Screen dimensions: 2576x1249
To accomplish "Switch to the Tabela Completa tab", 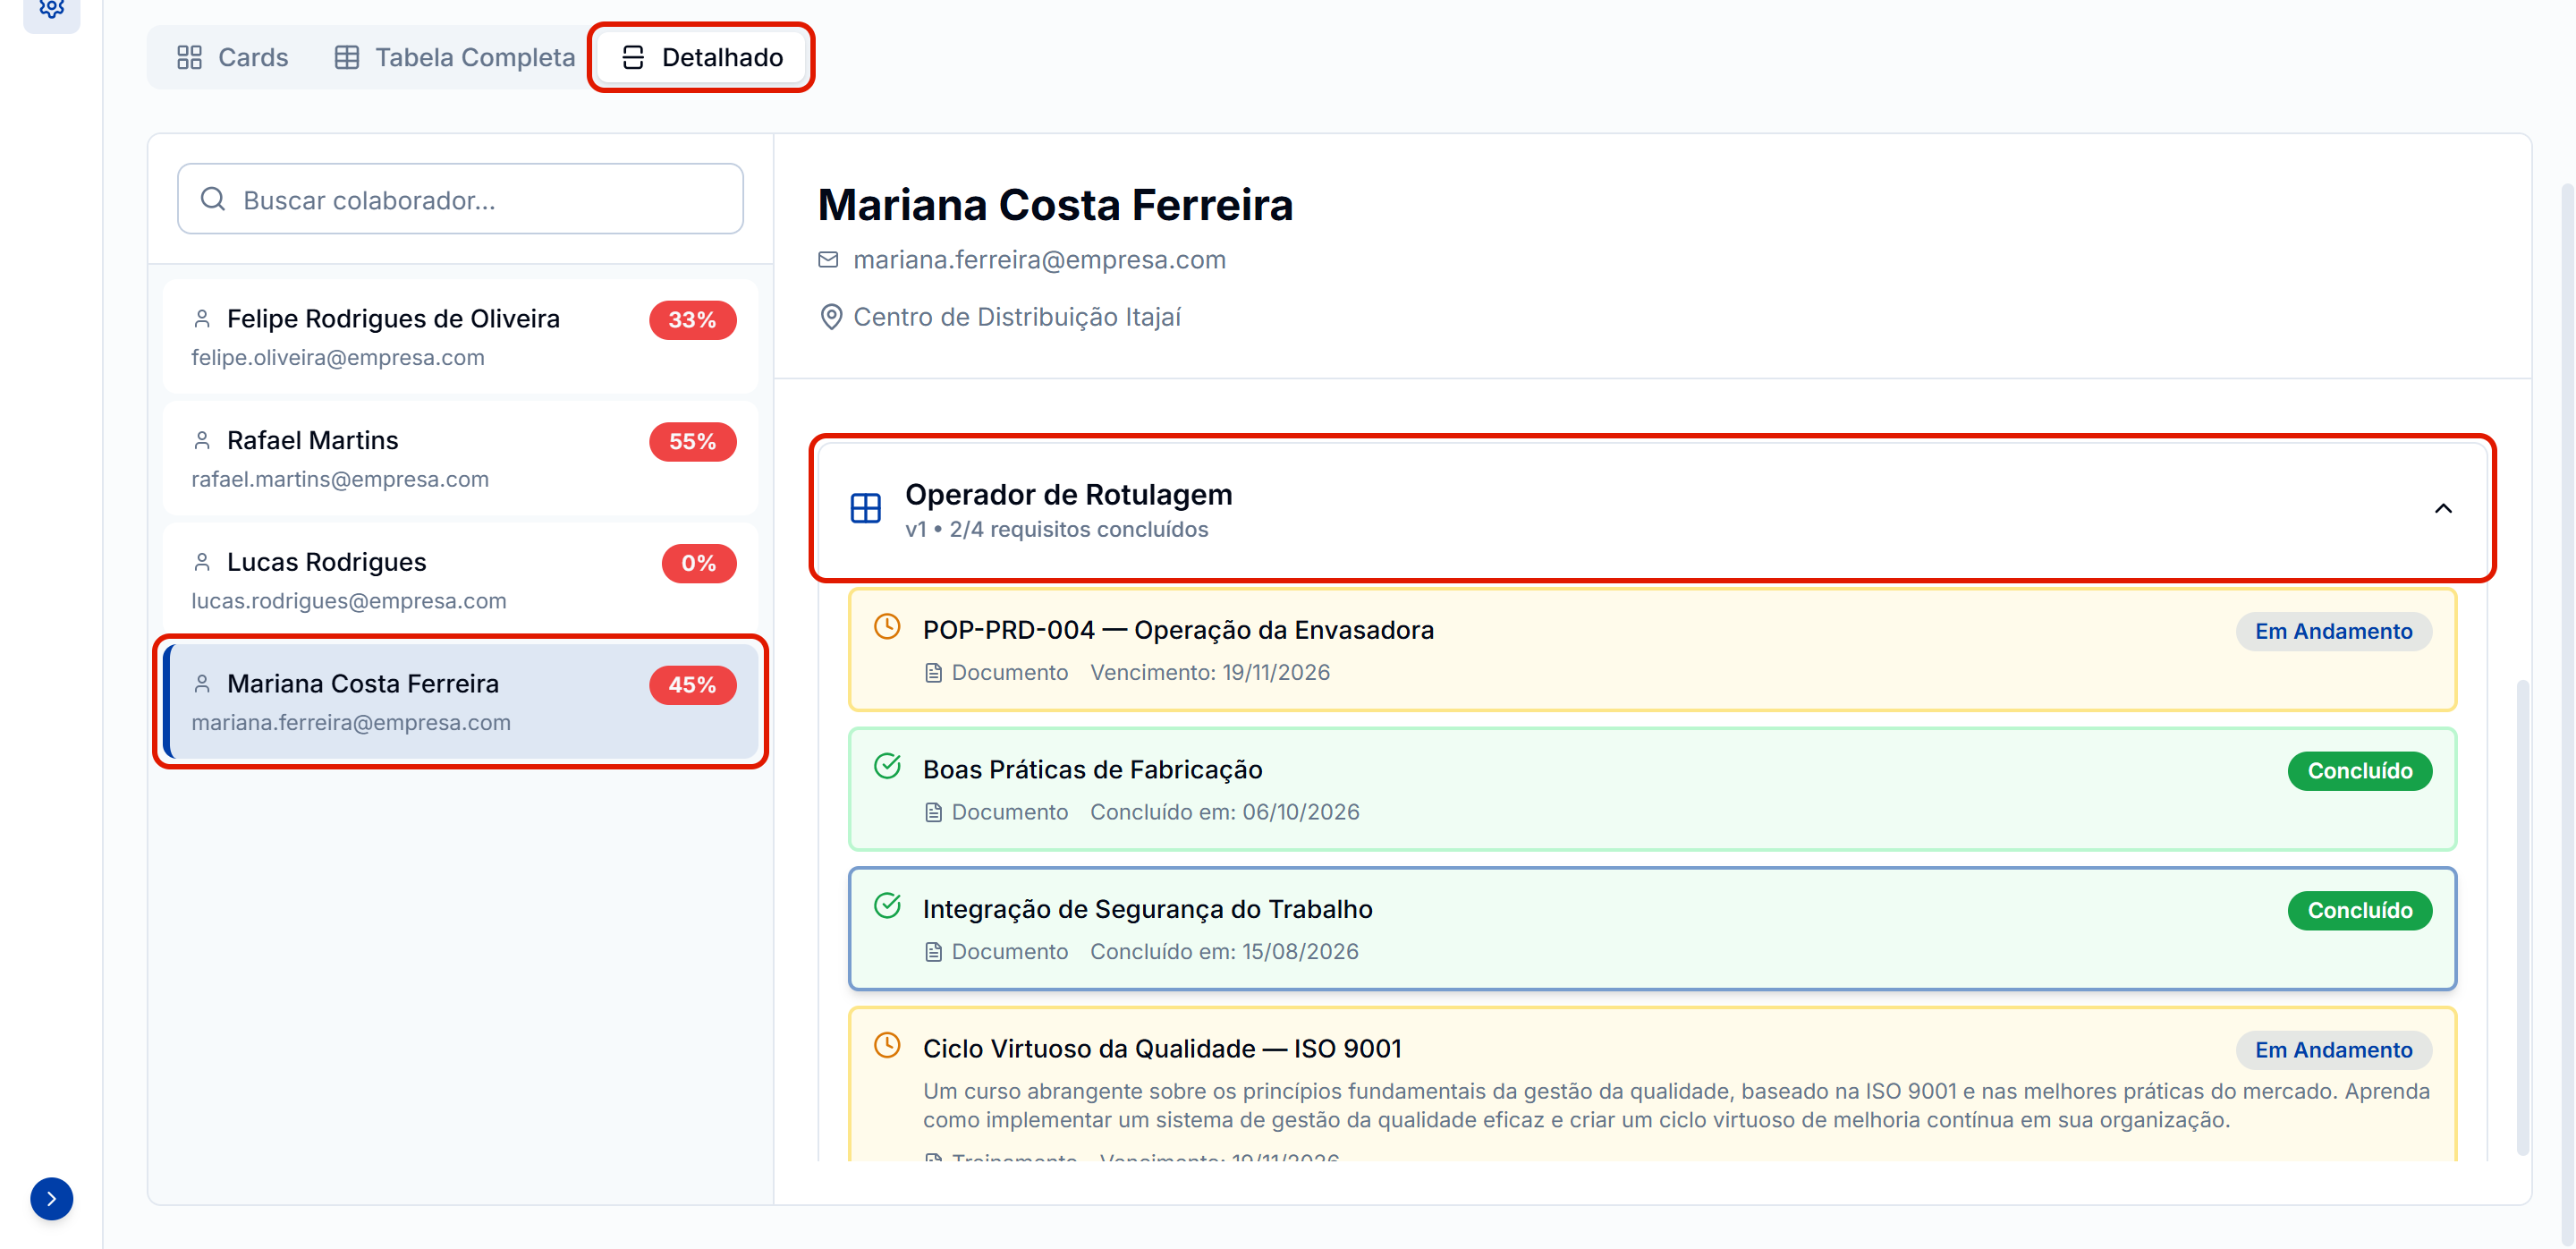I will (455, 58).
